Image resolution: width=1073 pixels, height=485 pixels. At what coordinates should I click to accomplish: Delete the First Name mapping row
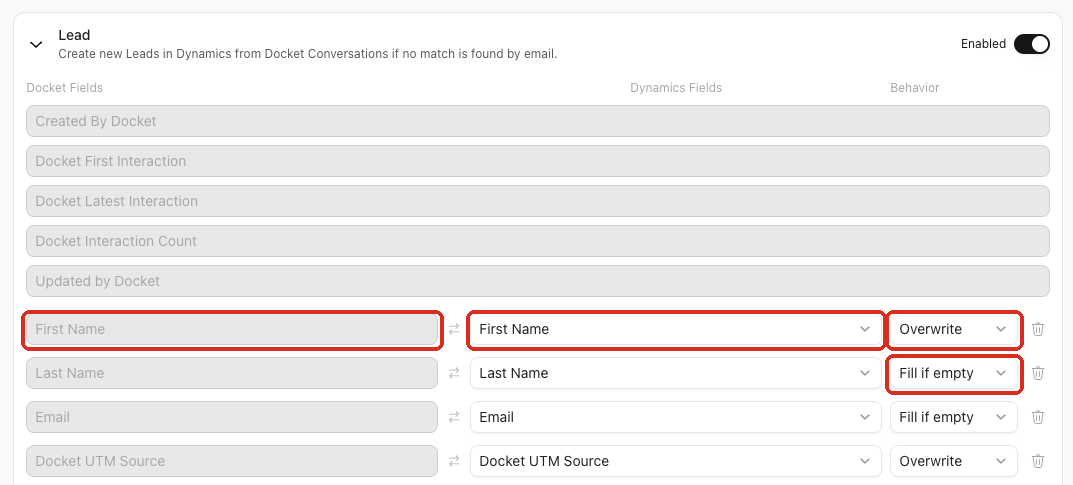[1037, 329]
